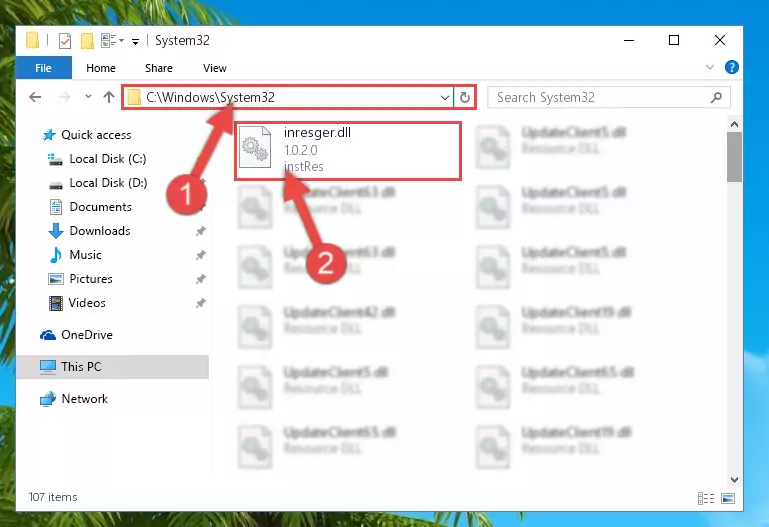Image resolution: width=769 pixels, height=527 pixels.
Task: Click the Downloads blue arrow icon
Action: [x=56, y=231]
